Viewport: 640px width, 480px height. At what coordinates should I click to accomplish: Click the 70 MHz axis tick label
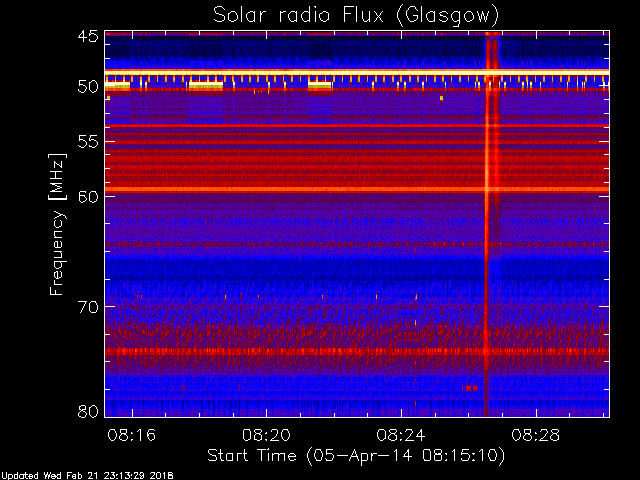pos(88,307)
